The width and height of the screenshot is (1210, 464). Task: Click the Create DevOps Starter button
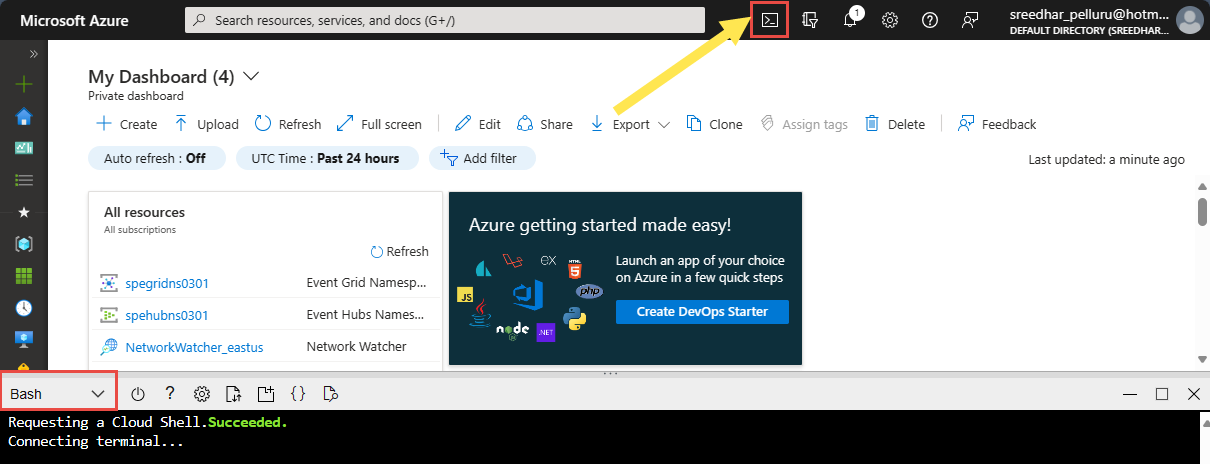point(702,311)
